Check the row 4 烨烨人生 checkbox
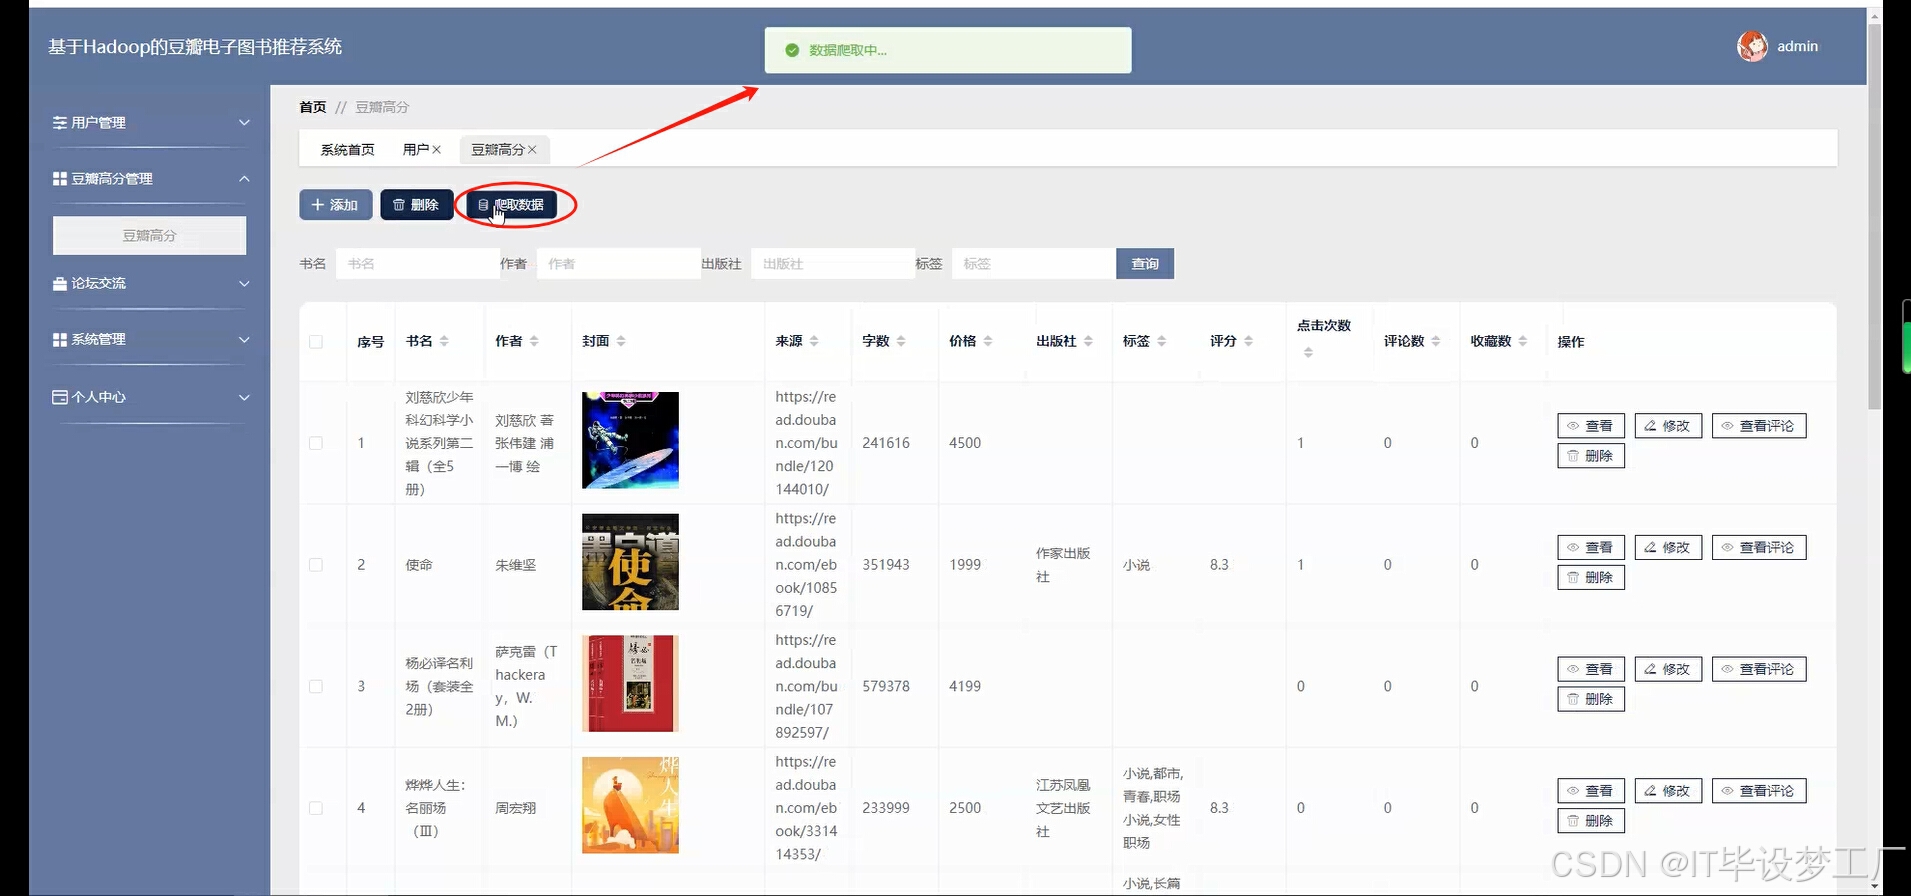The height and width of the screenshot is (896, 1911). pos(316,808)
